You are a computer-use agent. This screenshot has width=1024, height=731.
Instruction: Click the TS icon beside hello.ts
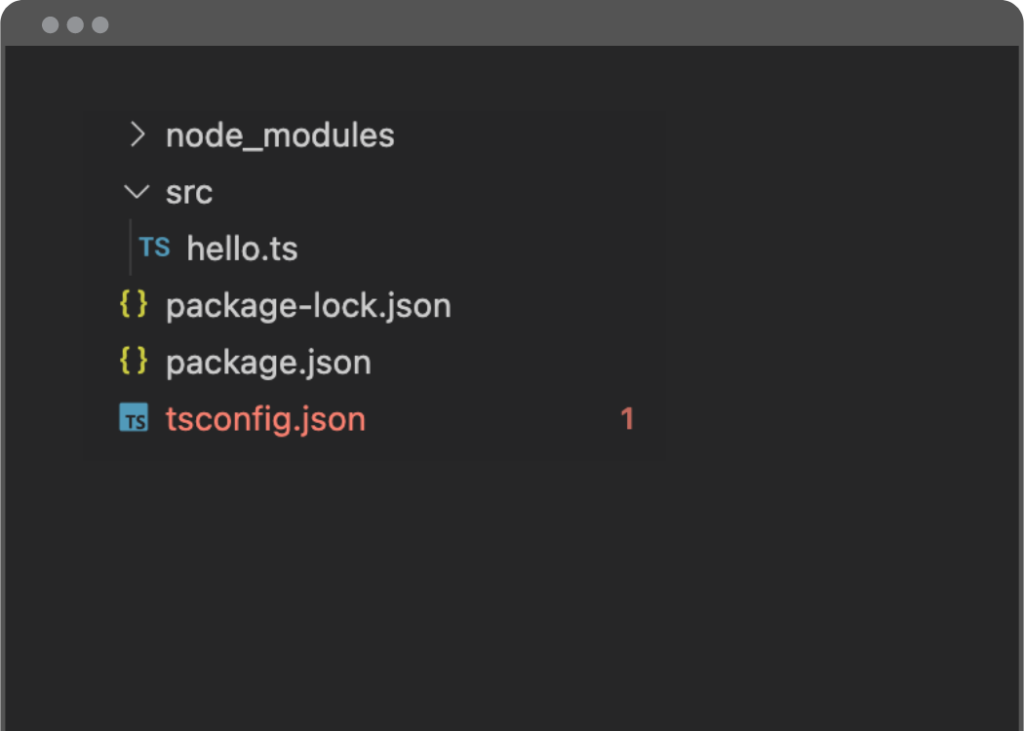pyautogui.click(x=155, y=248)
